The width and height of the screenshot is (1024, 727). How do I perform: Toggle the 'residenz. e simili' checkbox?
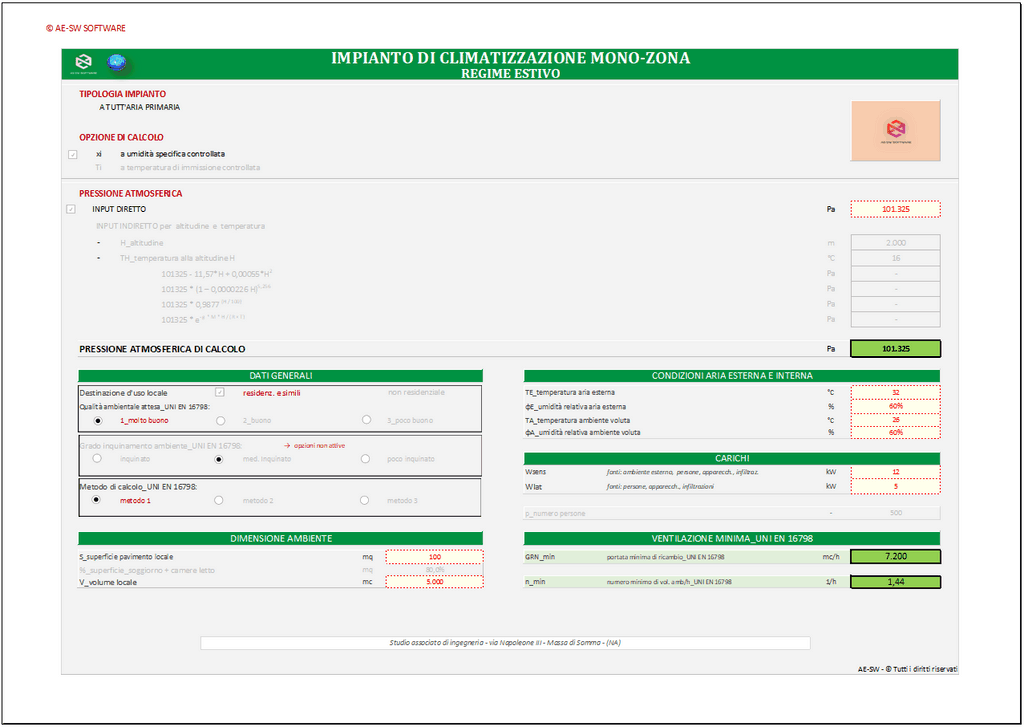point(220,393)
